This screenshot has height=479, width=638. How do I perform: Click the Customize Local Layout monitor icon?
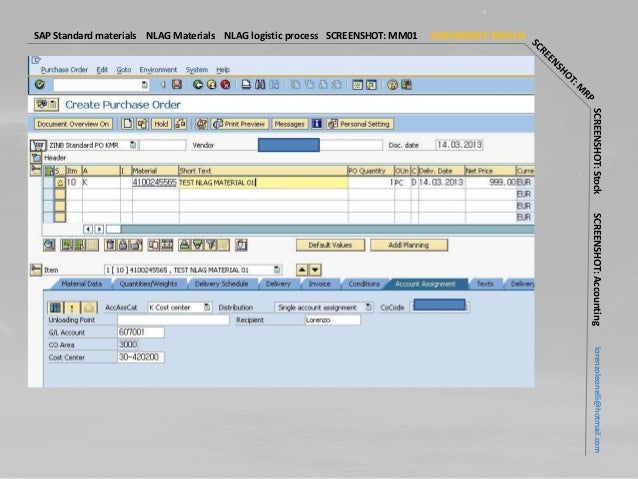click(406, 85)
